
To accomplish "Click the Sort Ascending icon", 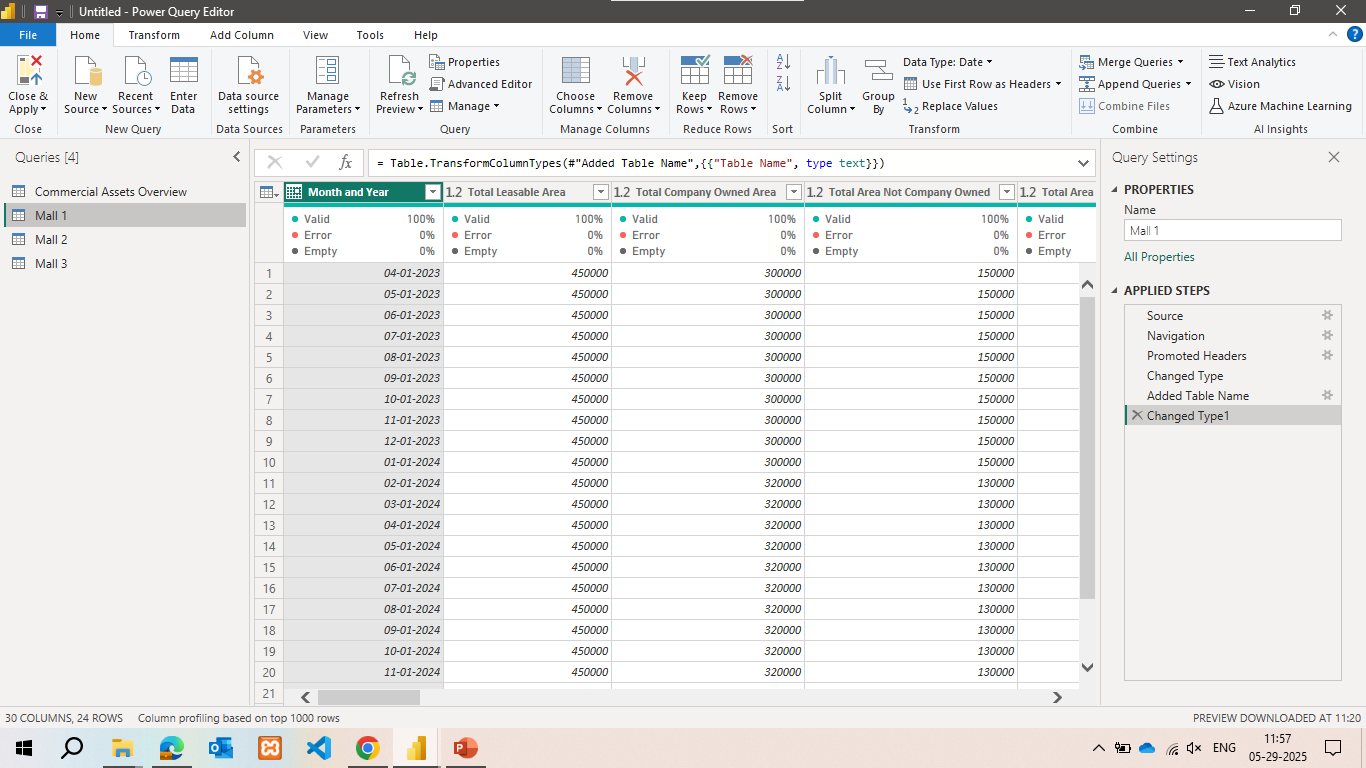I will click(x=783, y=62).
